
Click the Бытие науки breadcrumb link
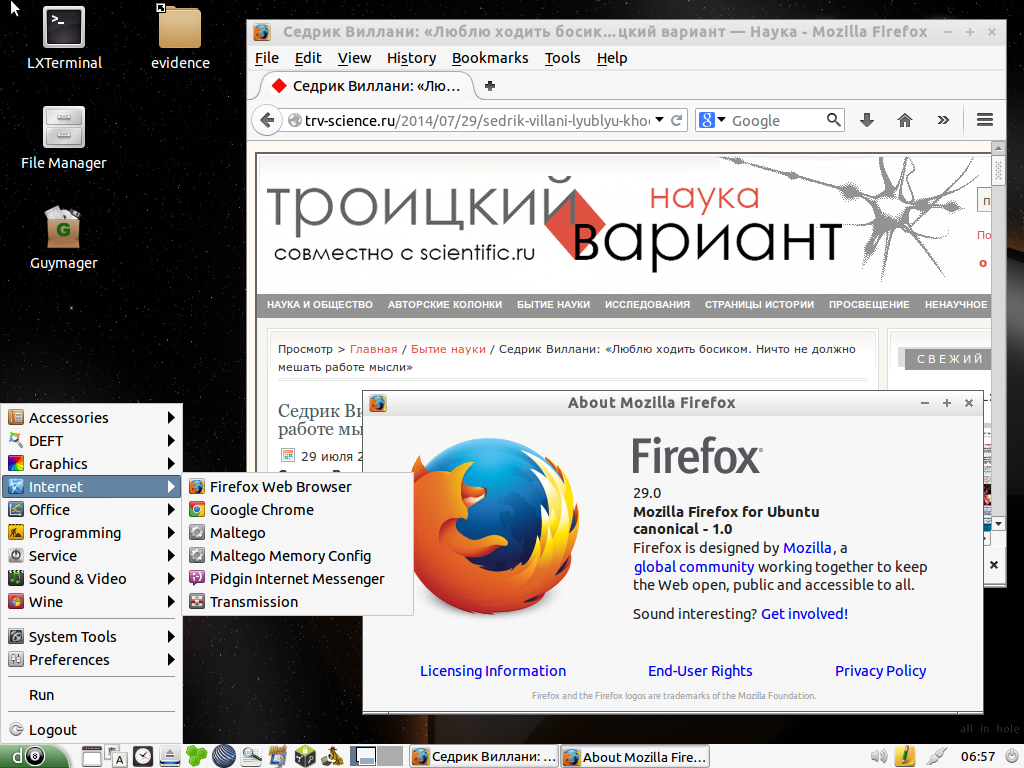point(448,349)
